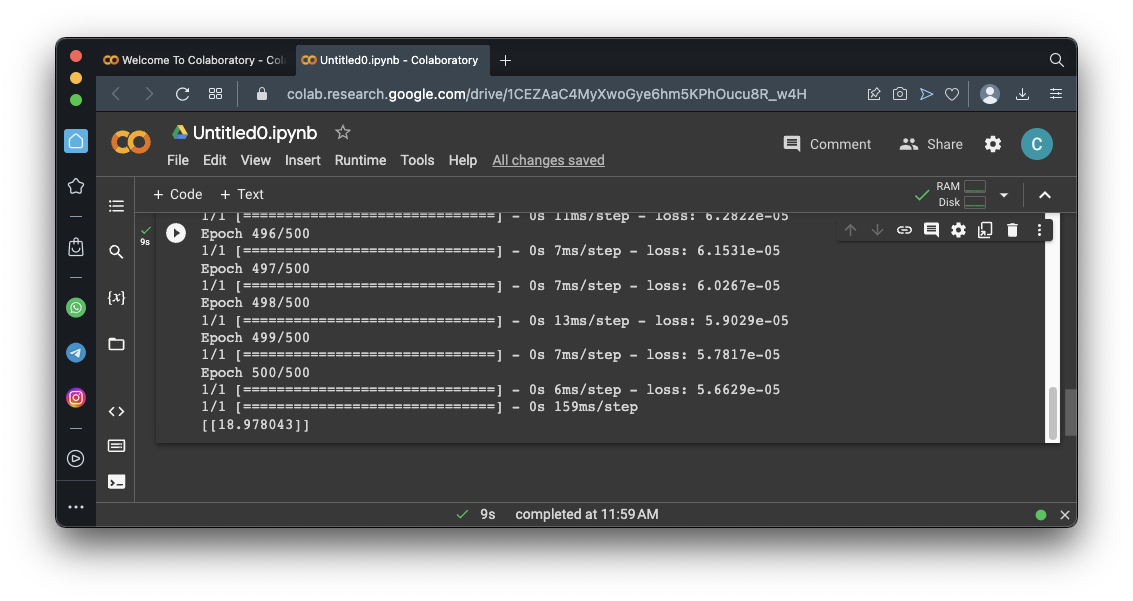
Task: Star the Untitled0.ipynb notebook
Action: (x=343, y=132)
